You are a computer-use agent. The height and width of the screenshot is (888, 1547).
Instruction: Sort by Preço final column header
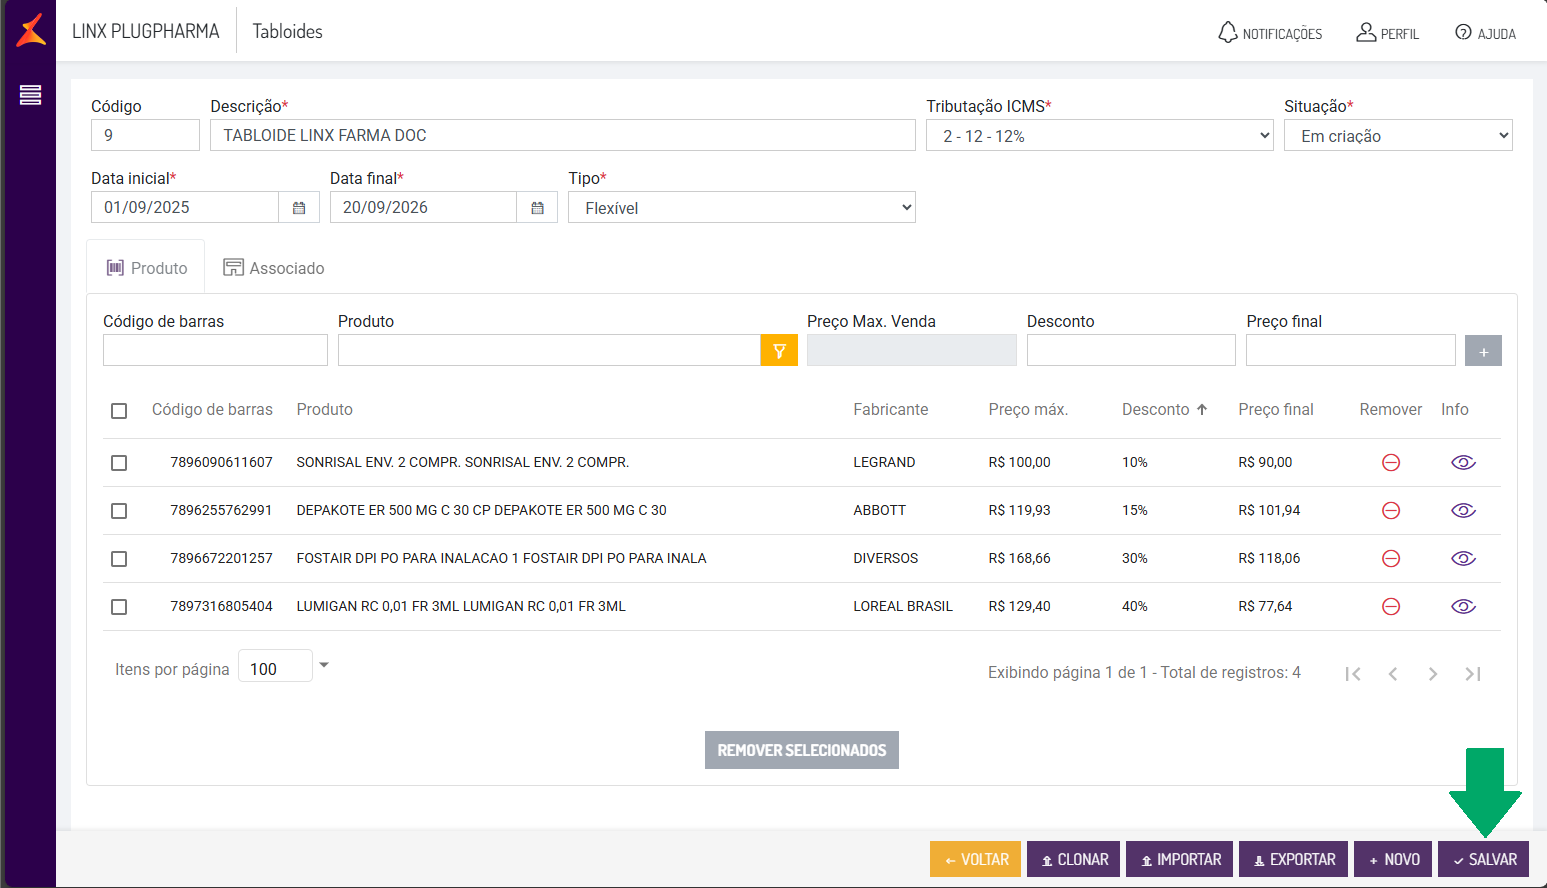1276,409
